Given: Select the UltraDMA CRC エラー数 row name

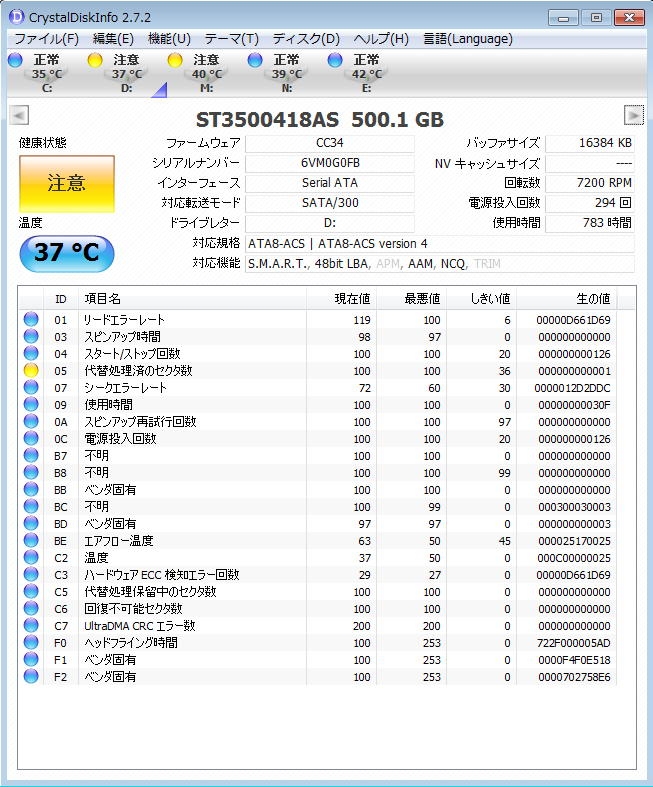Looking at the screenshot, I should pyautogui.click(x=140, y=626).
